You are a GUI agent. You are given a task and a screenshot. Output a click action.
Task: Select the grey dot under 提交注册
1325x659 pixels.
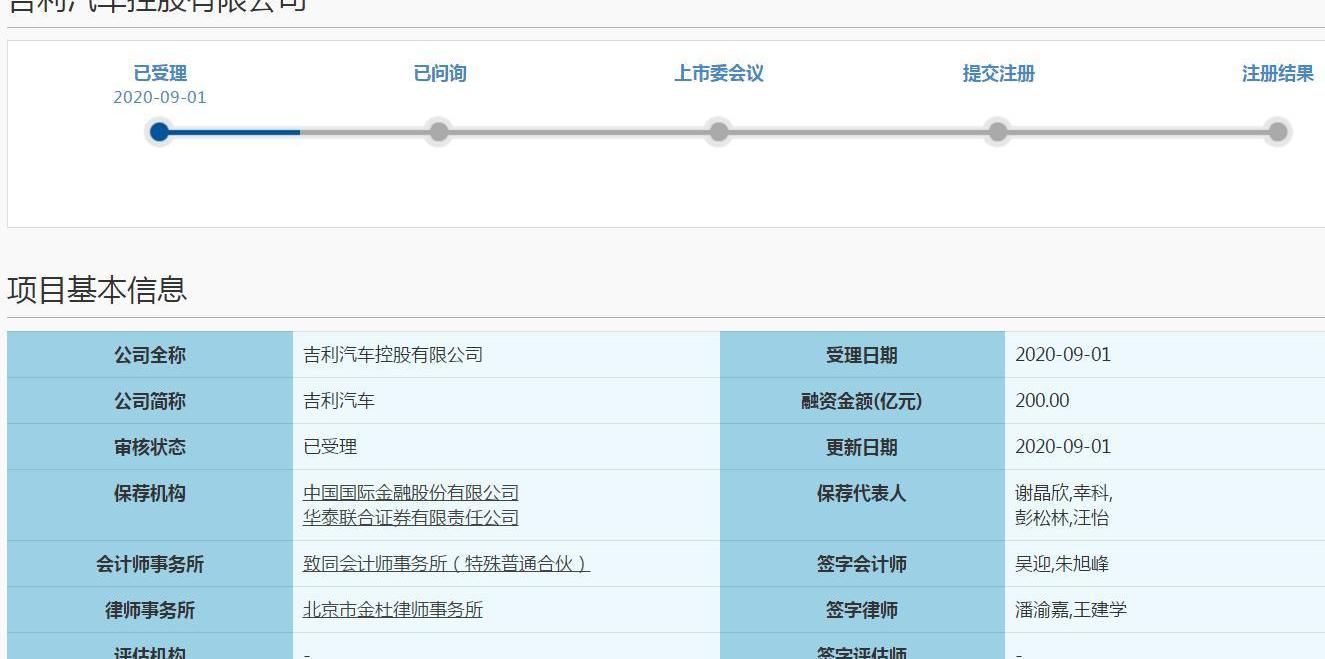point(997,131)
